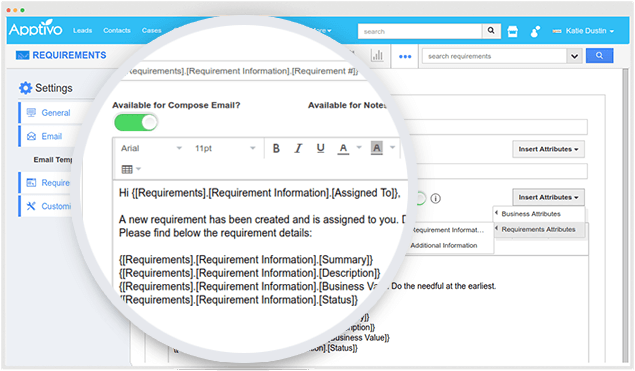This screenshot has height=371, width=635.
Task: Click the blue search requirements button
Action: [599, 55]
